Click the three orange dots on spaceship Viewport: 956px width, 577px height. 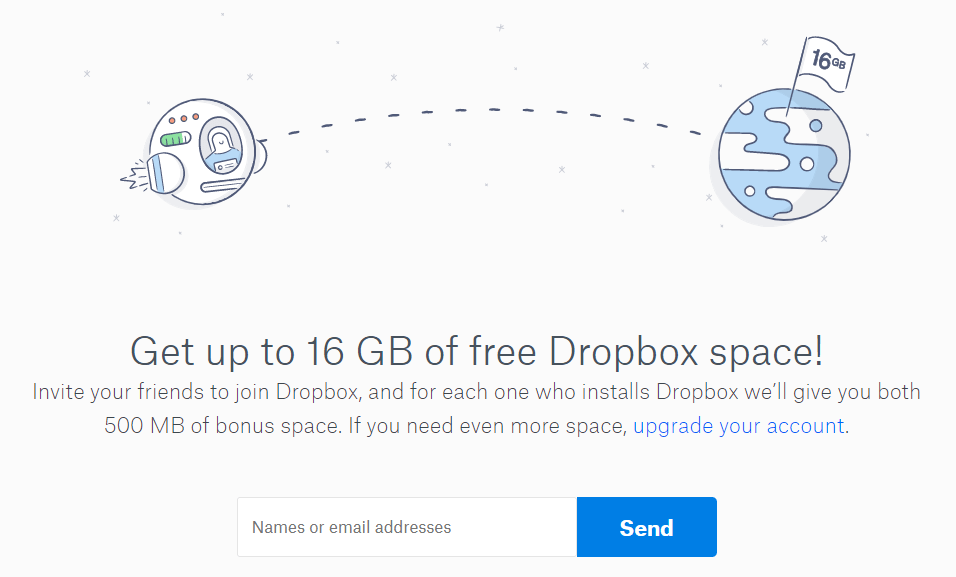tap(184, 118)
